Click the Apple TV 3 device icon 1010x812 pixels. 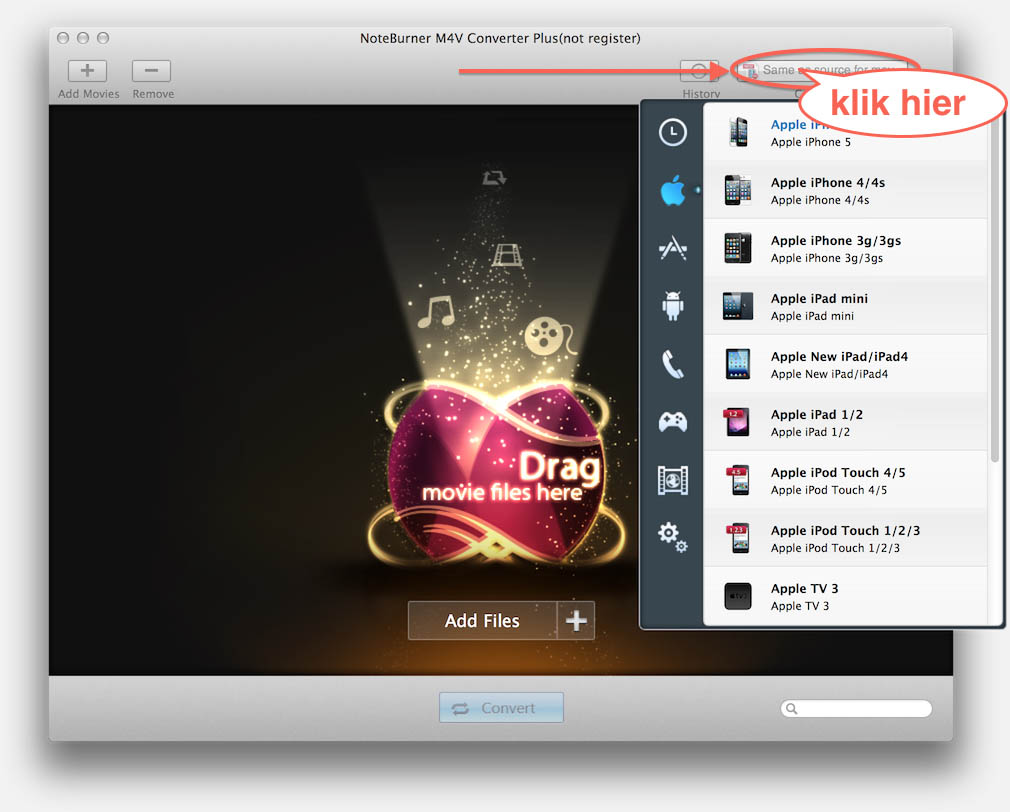[x=738, y=596]
